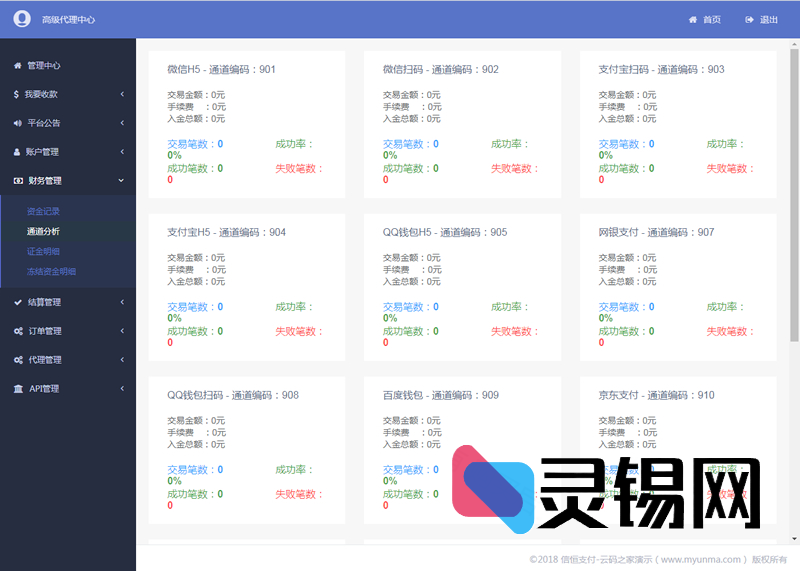Click the checkmark icon for 结算管理
Viewport: 800px width, 571px height.
point(18,302)
